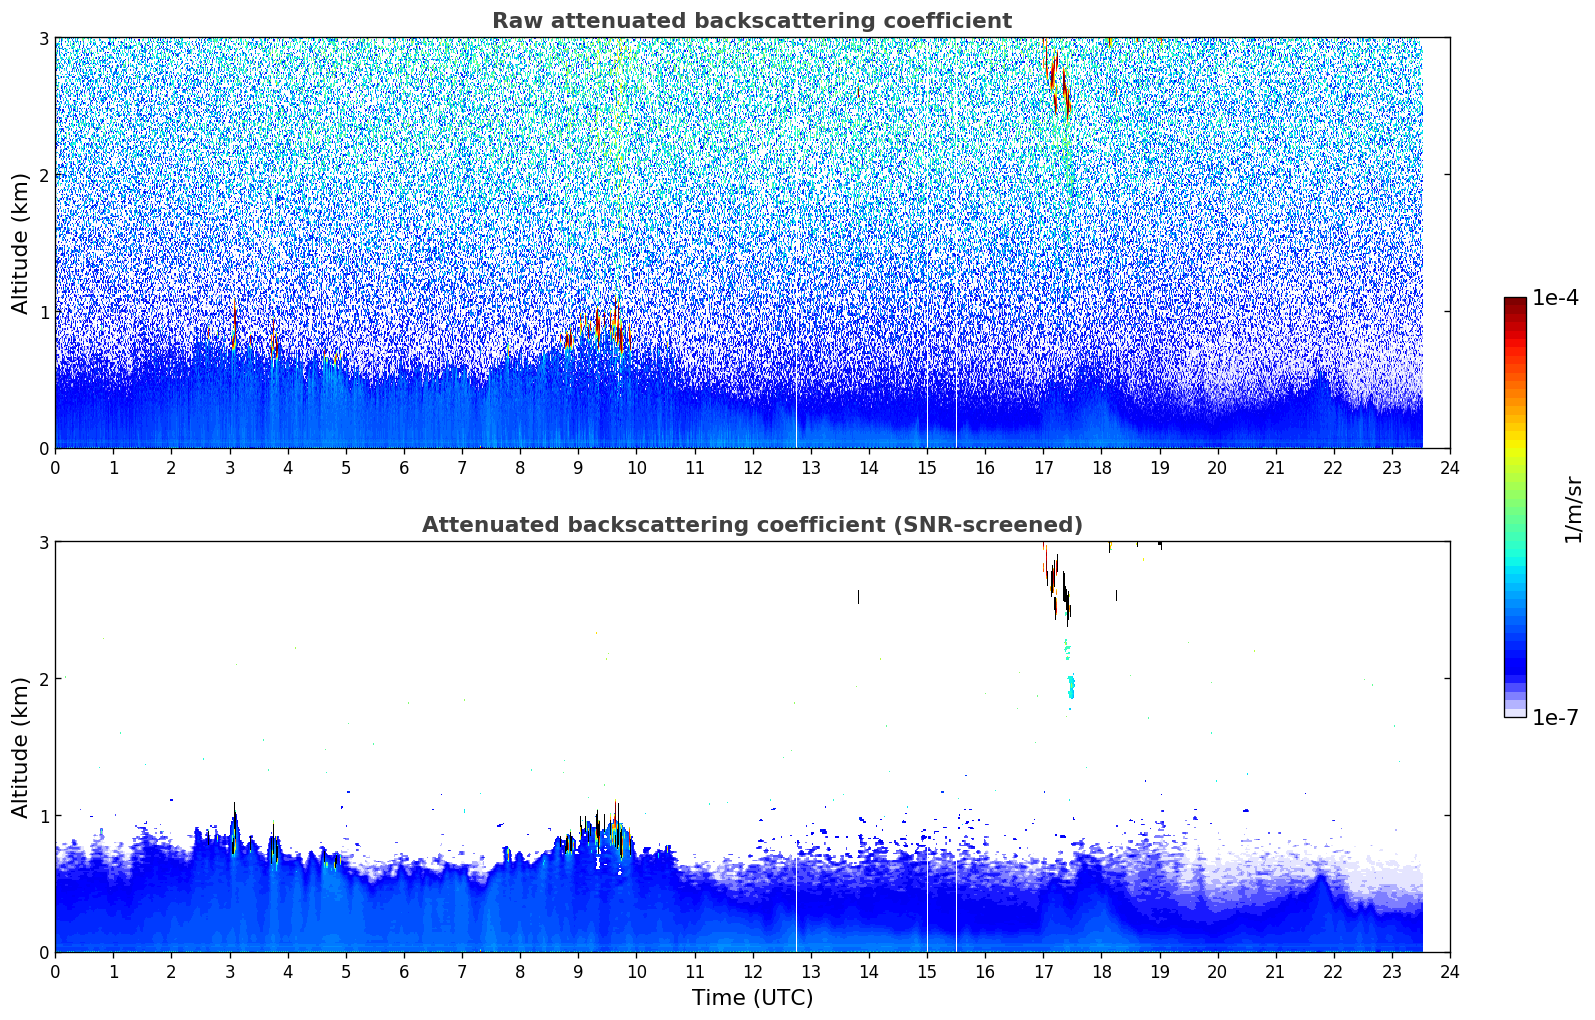Click the top plot's 'Altitude (km)' label

pos(20,242)
